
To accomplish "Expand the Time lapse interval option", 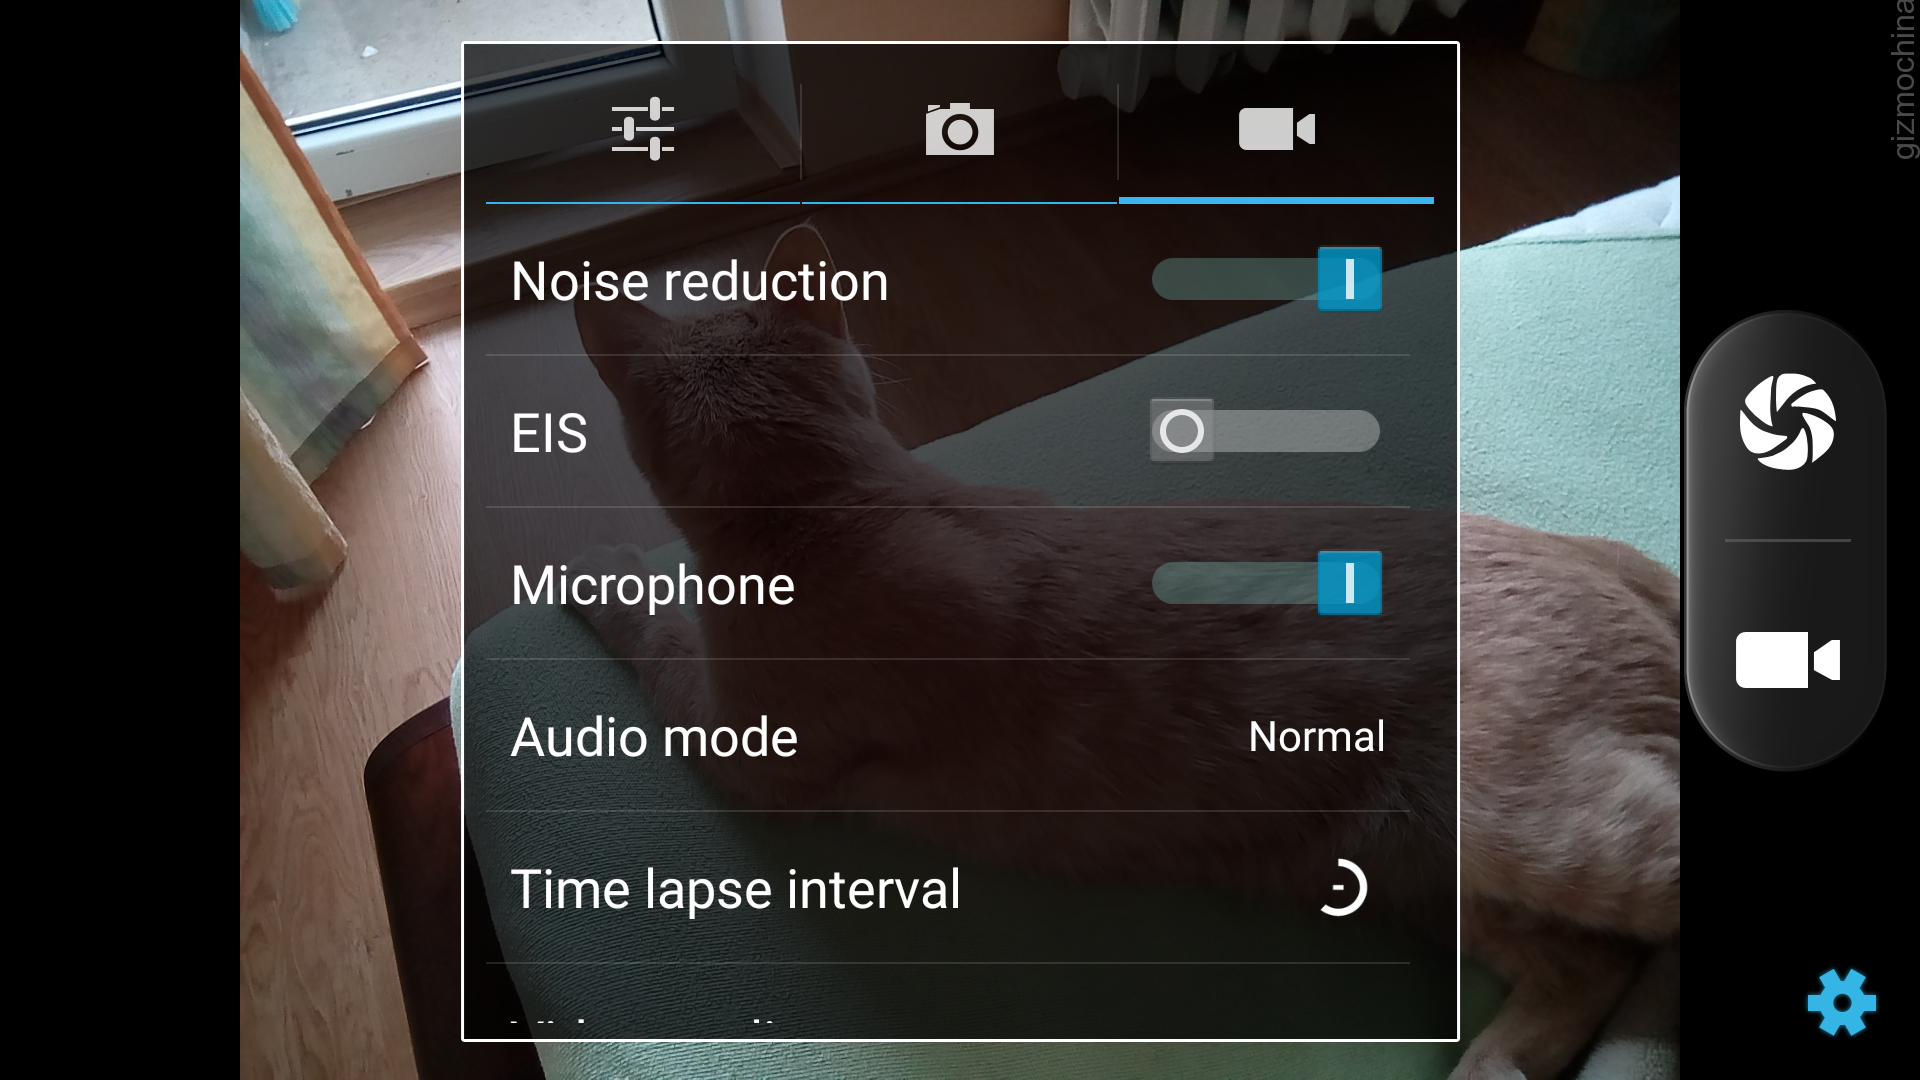I will (x=947, y=888).
